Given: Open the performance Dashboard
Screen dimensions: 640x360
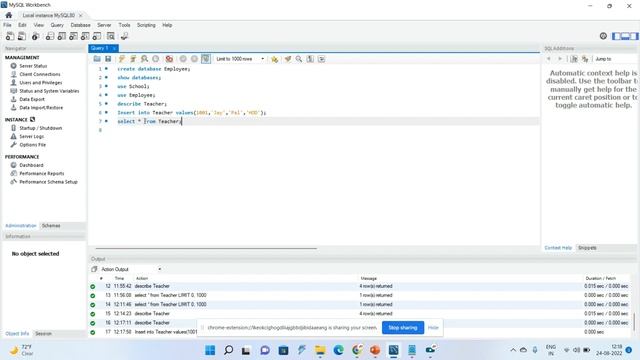Looking at the screenshot, I should (31, 165).
